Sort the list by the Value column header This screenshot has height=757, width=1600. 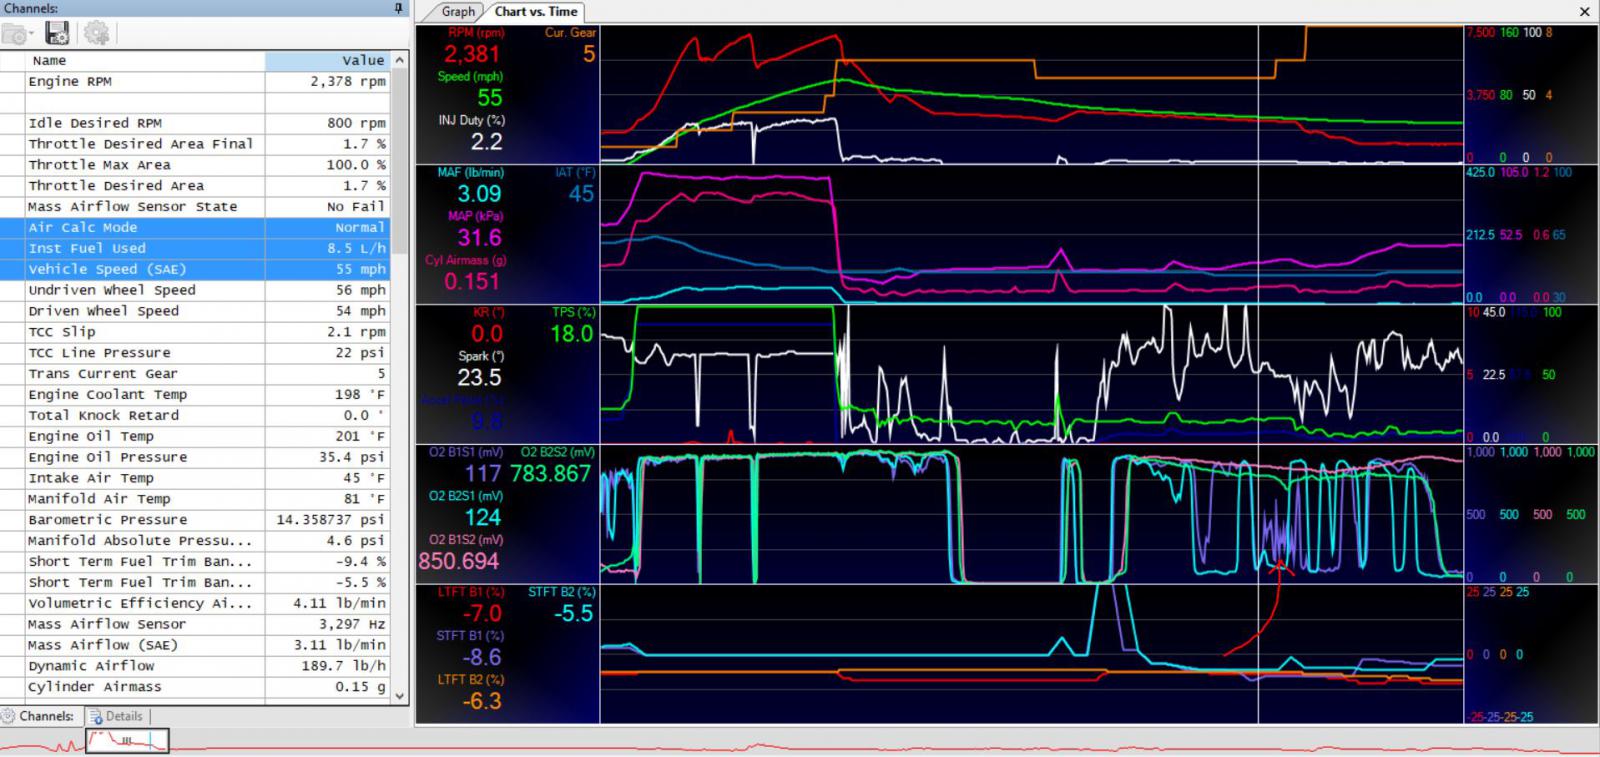(x=328, y=60)
